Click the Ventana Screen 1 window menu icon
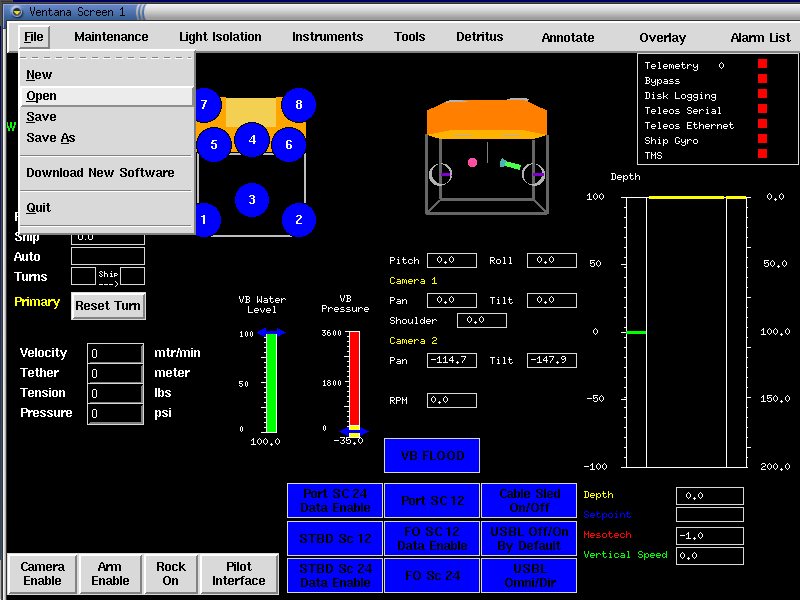 click(x=16, y=11)
